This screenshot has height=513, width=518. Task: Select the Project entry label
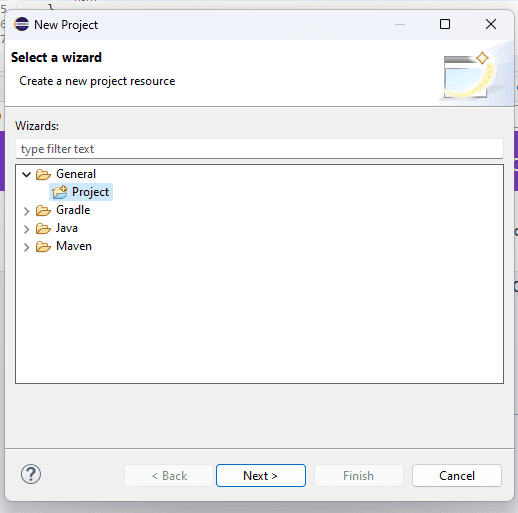click(x=90, y=192)
